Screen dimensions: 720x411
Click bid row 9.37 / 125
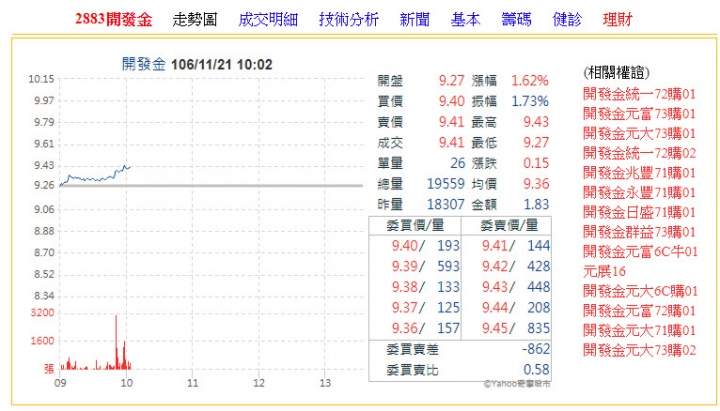tap(425, 308)
